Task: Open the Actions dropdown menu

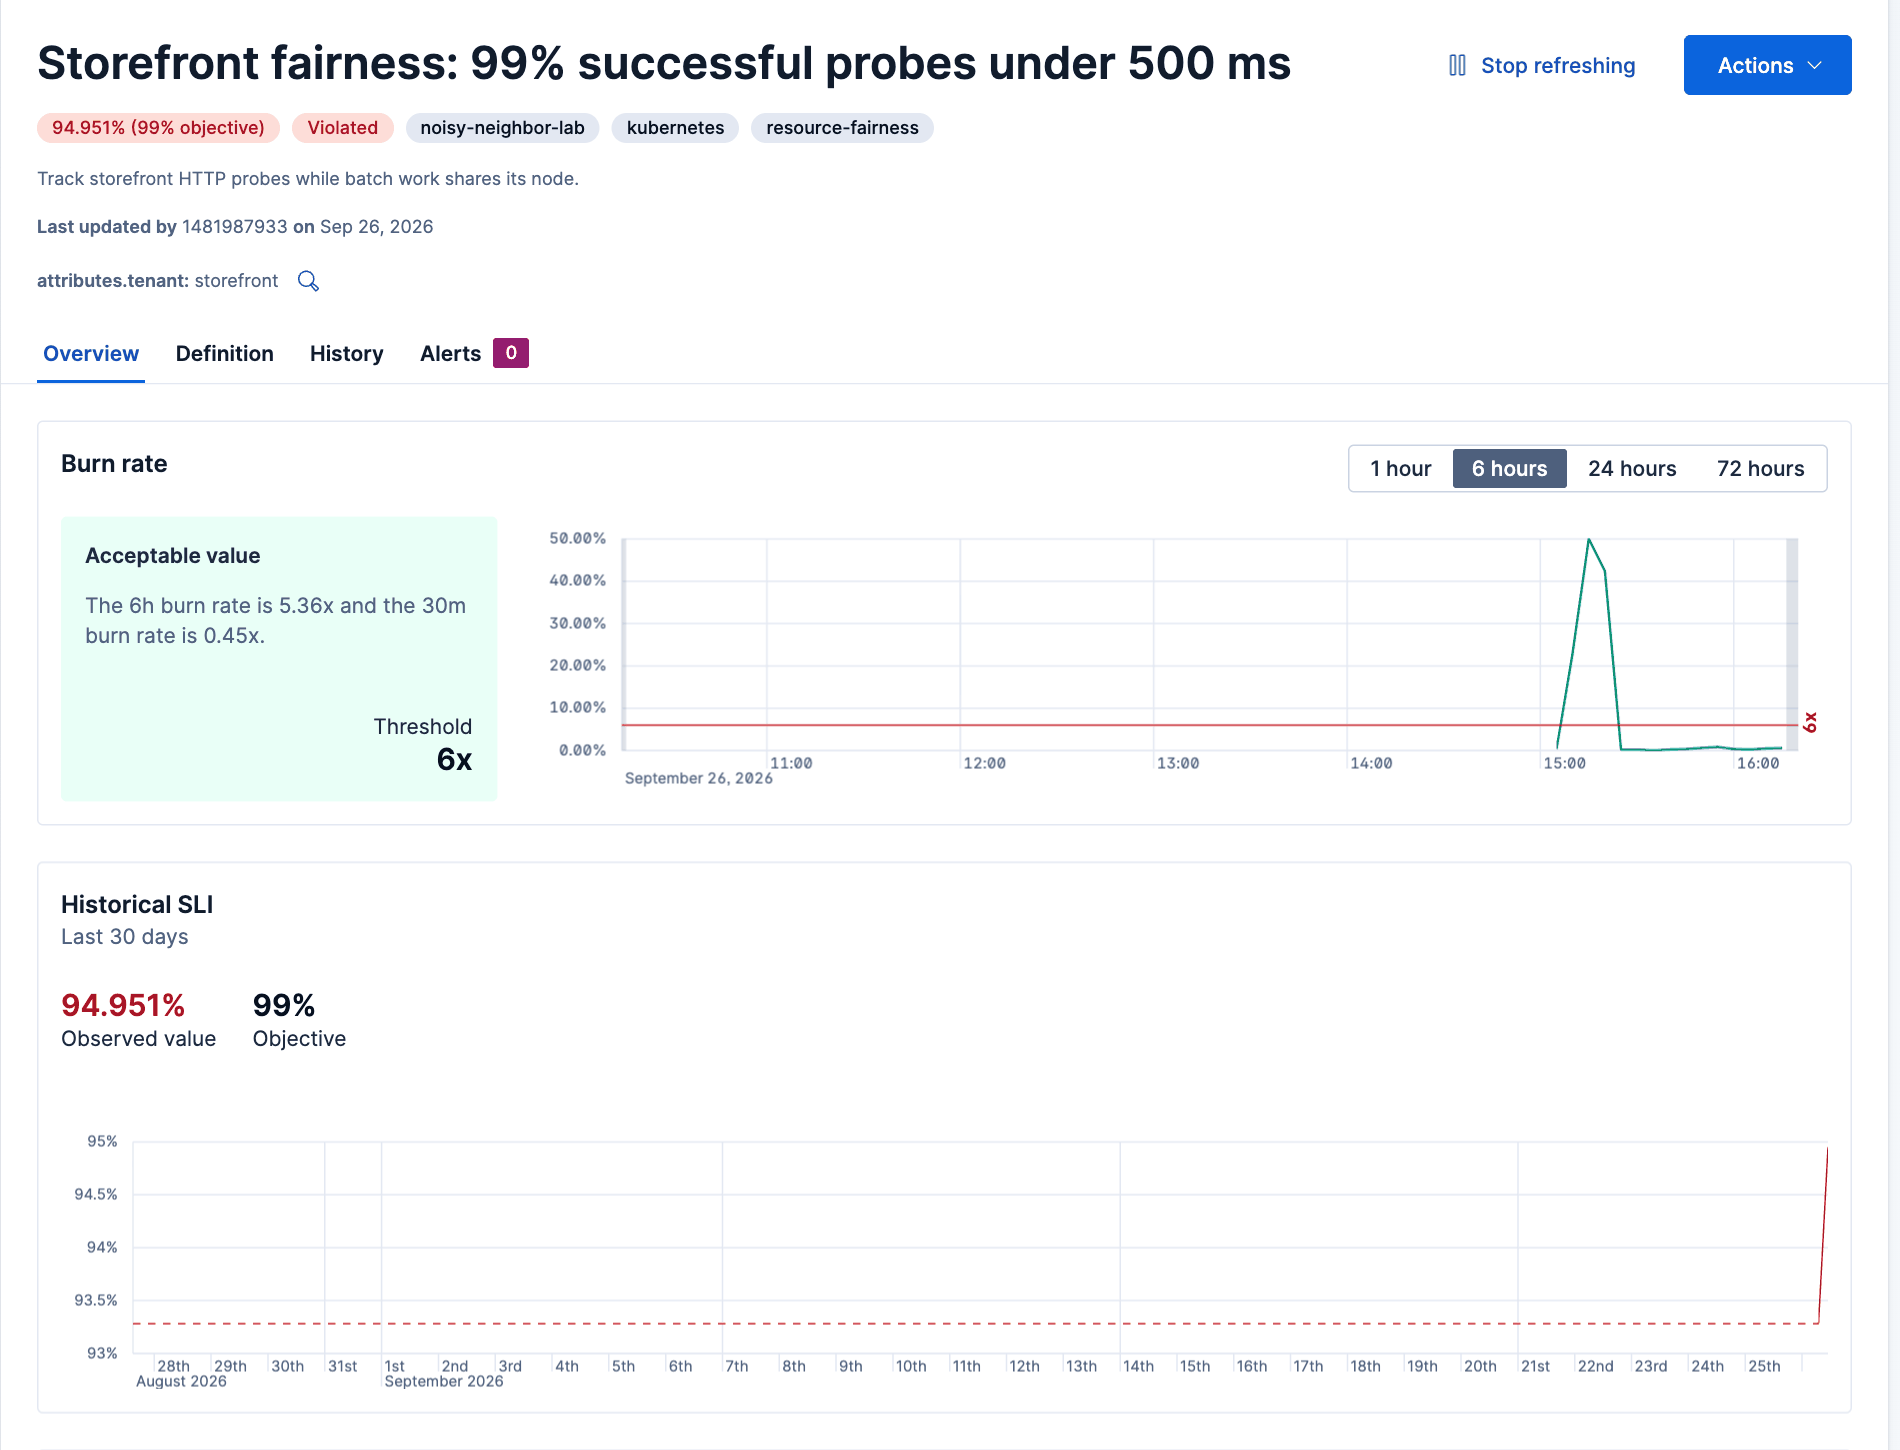Action: click(x=1767, y=65)
